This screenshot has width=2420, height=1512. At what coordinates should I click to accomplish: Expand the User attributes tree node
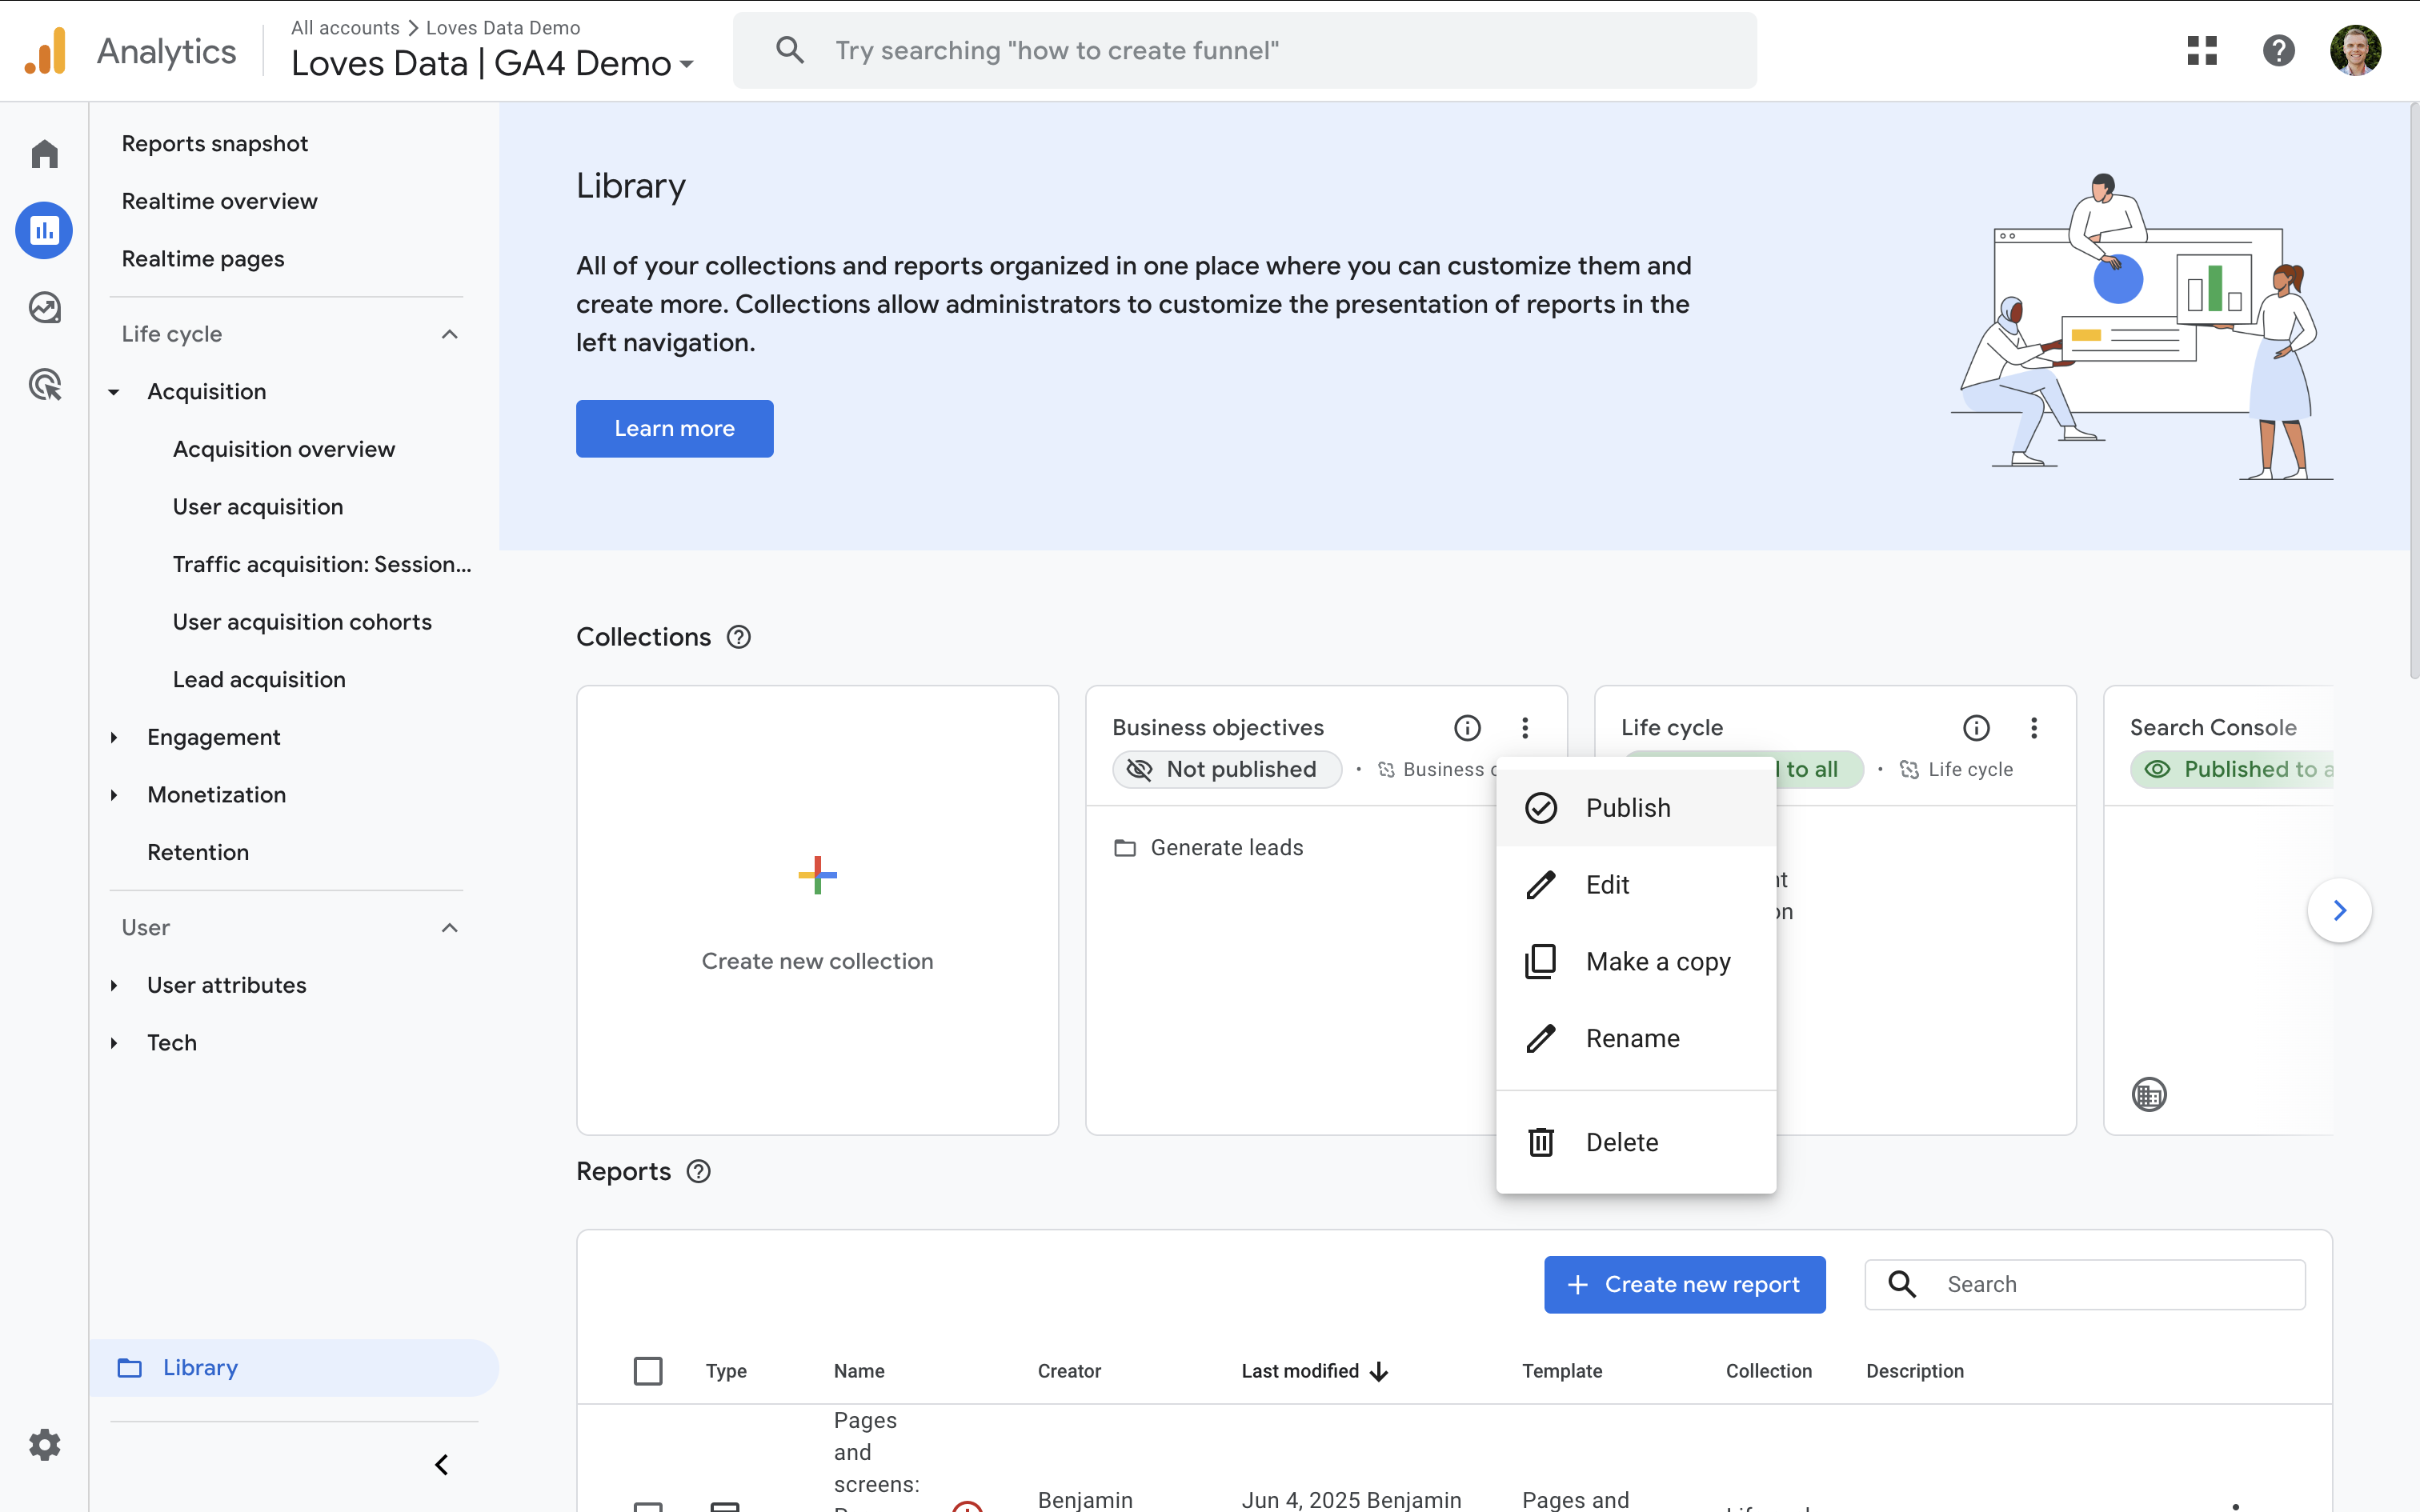(114, 986)
